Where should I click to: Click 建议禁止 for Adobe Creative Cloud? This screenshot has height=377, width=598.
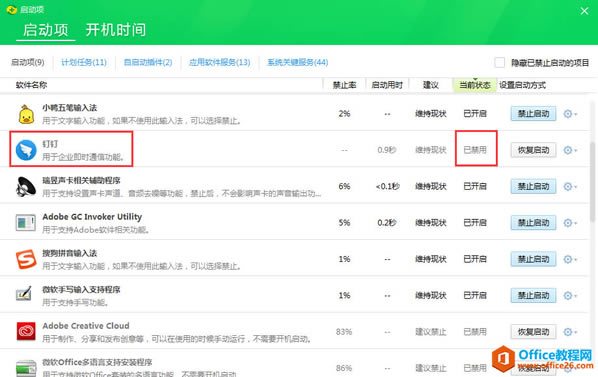431,332
